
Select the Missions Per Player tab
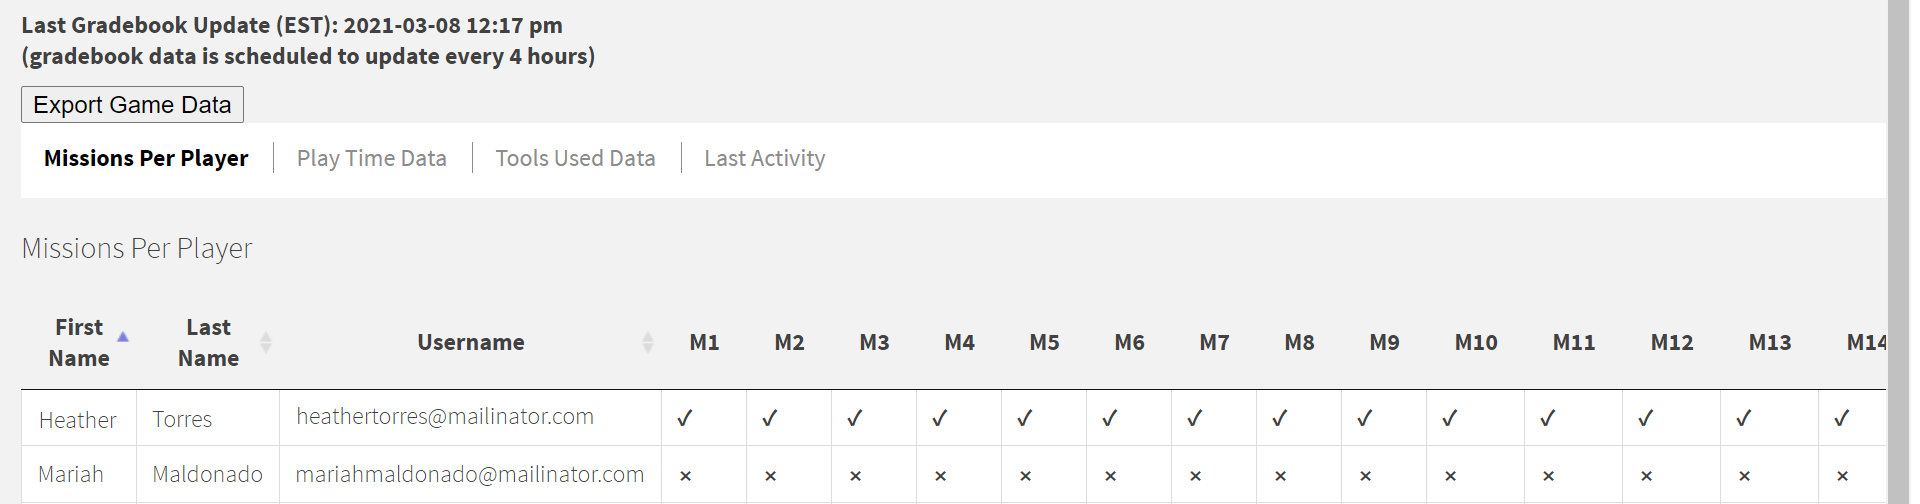pyautogui.click(x=146, y=158)
